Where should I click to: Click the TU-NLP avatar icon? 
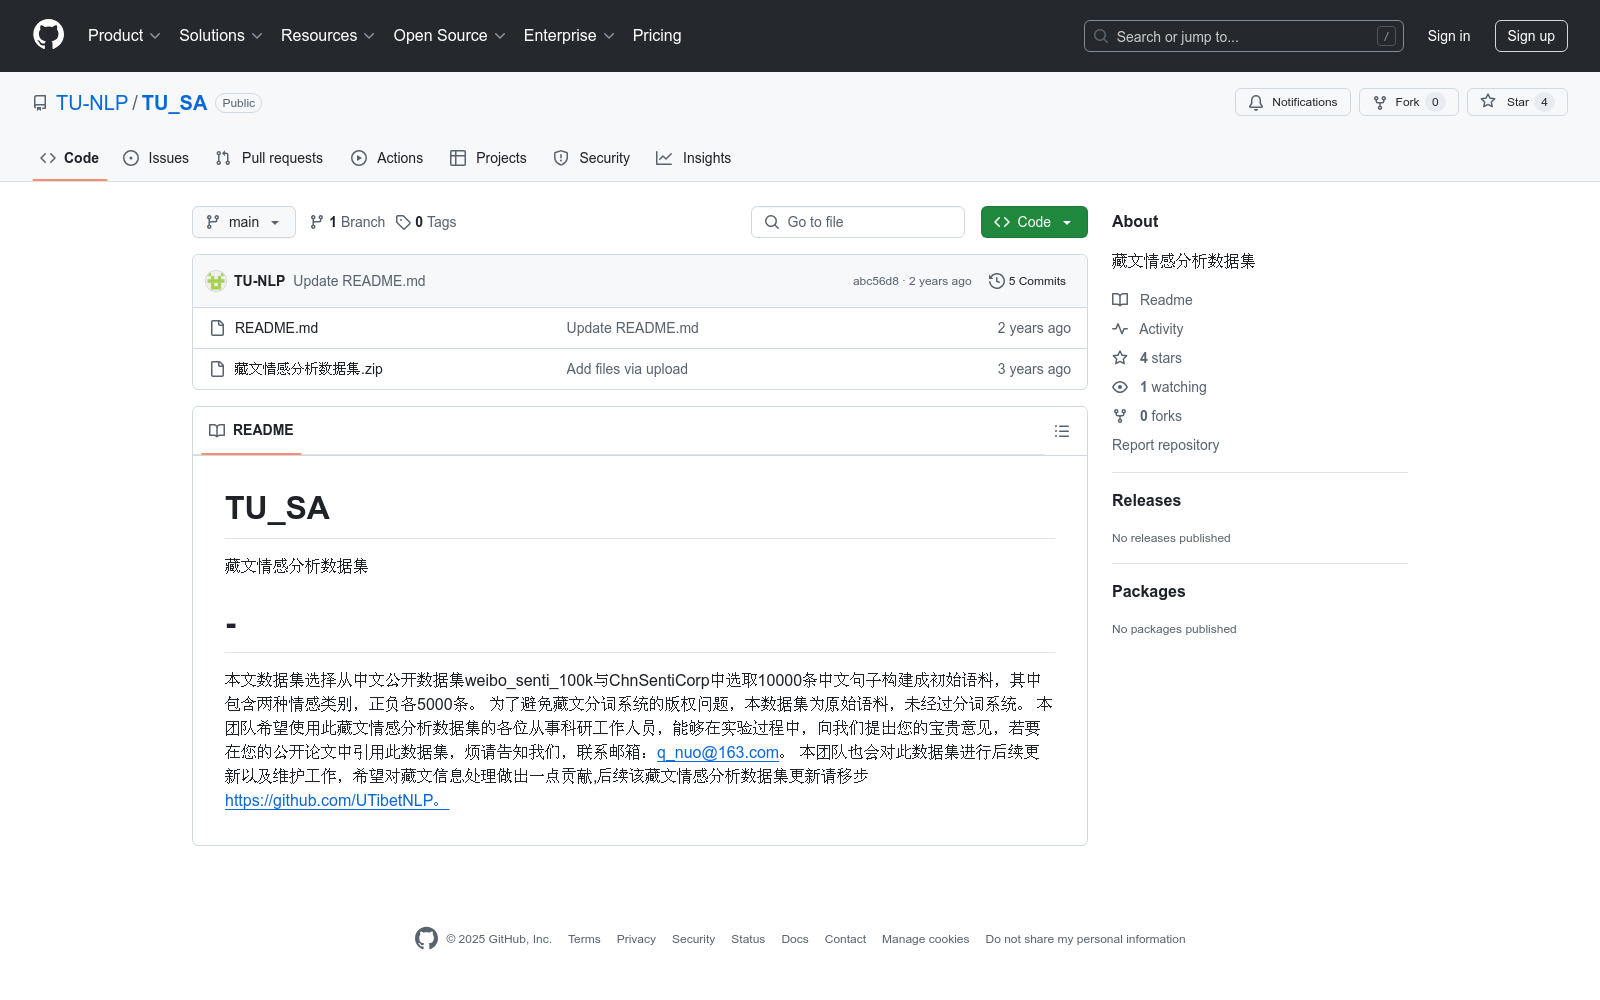(x=216, y=281)
